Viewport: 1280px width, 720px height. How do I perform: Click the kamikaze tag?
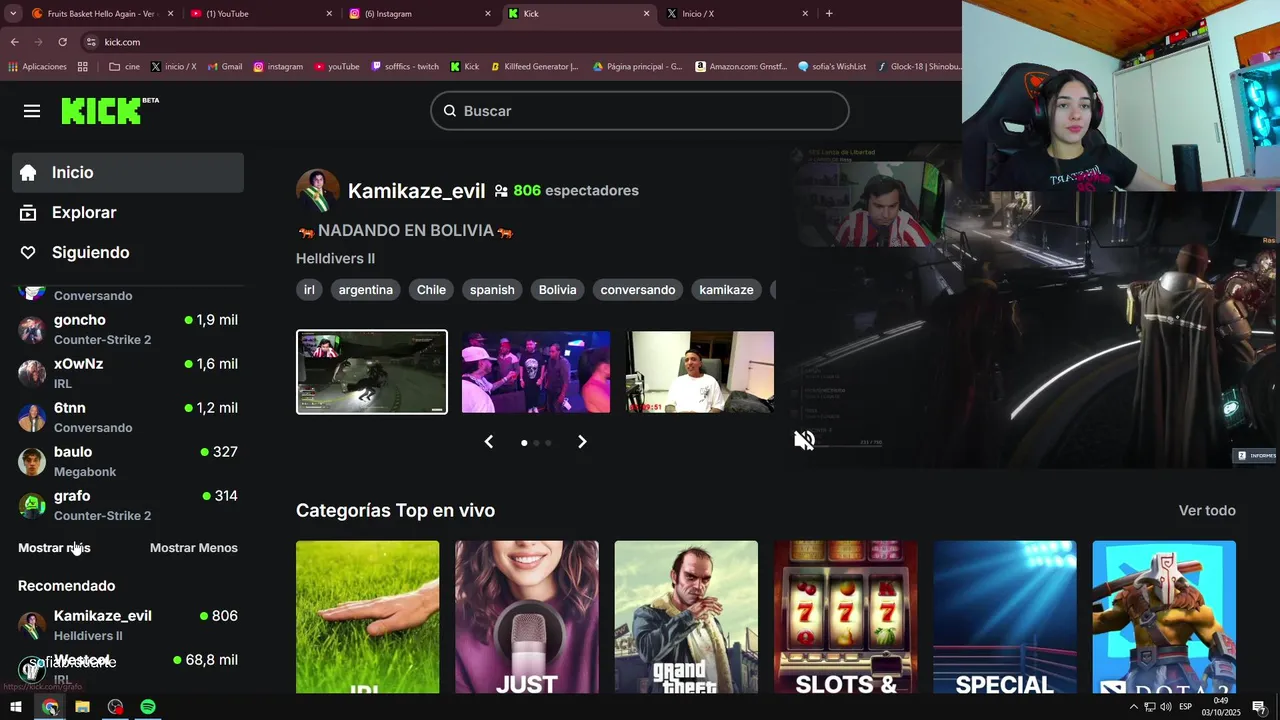(726, 290)
